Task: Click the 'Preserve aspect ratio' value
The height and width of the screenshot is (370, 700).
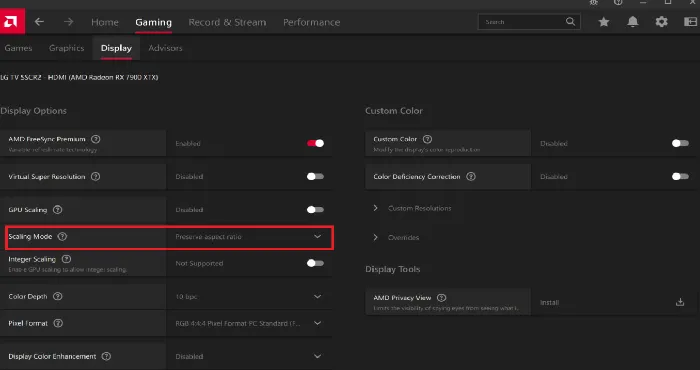Action: coord(208,237)
